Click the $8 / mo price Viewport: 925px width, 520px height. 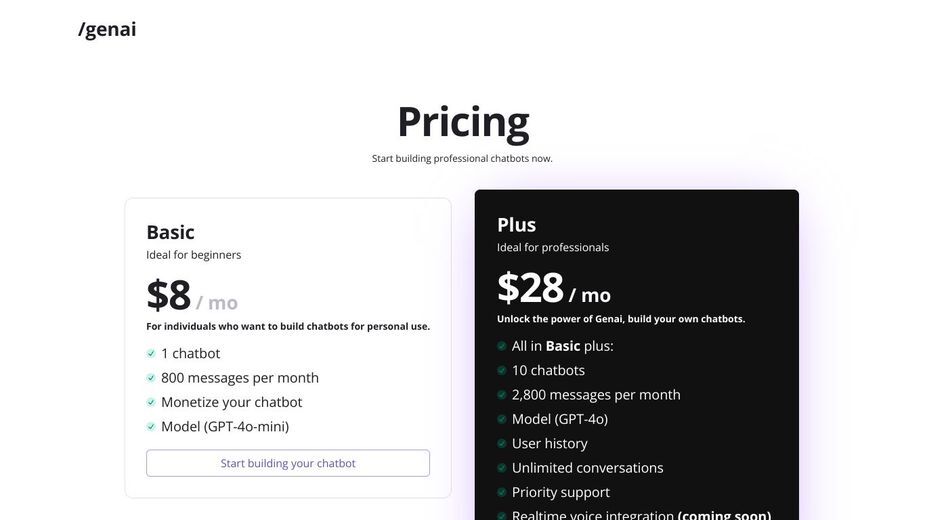coord(192,296)
